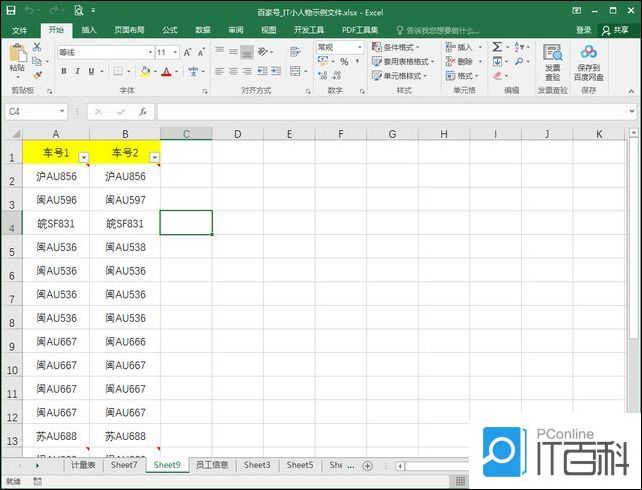Click the add new sheet plus icon
This screenshot has width=642, height=490.
click(368, 466)
